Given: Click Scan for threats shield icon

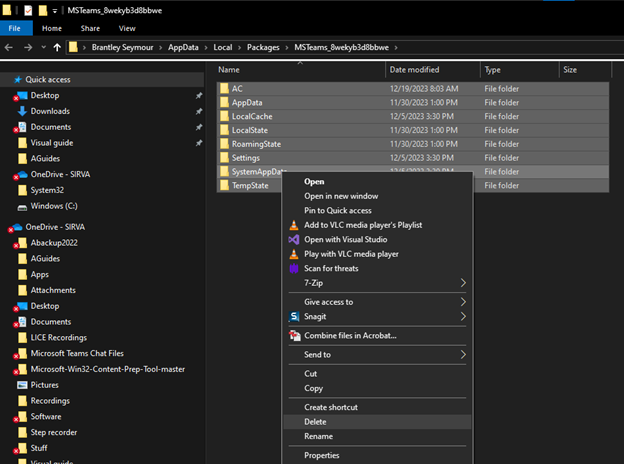Looking at the screenshot, I should click(x=294, y=269).
